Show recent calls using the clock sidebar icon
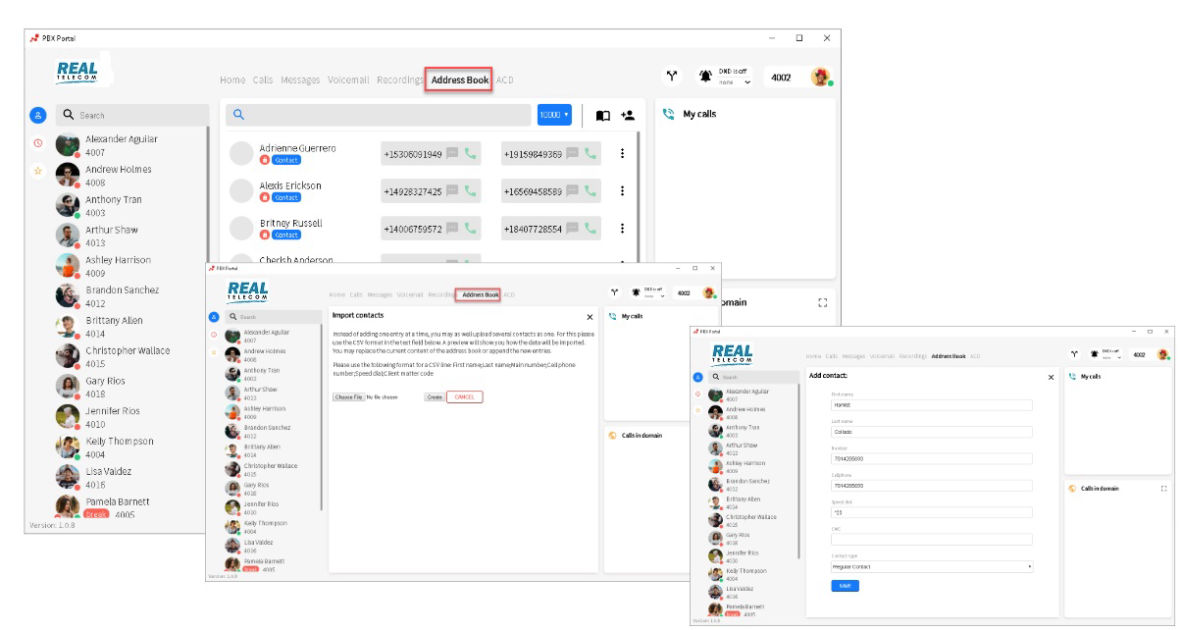Viewport: 1181px width, 630px height. 38,143
